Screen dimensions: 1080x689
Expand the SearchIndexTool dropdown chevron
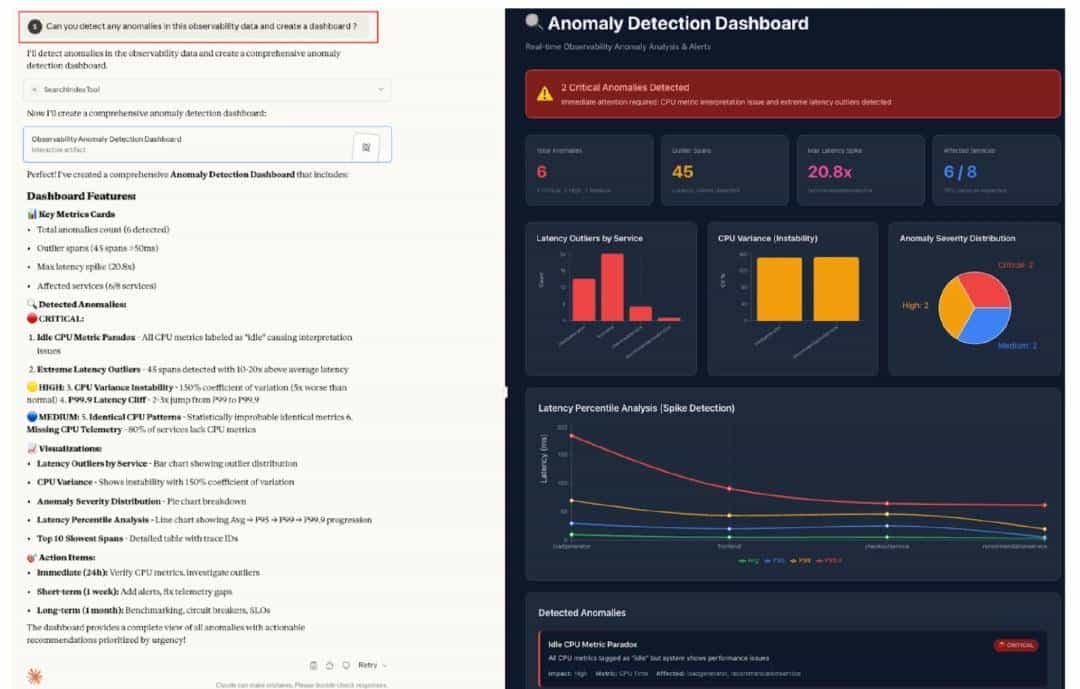pos(380,90)
